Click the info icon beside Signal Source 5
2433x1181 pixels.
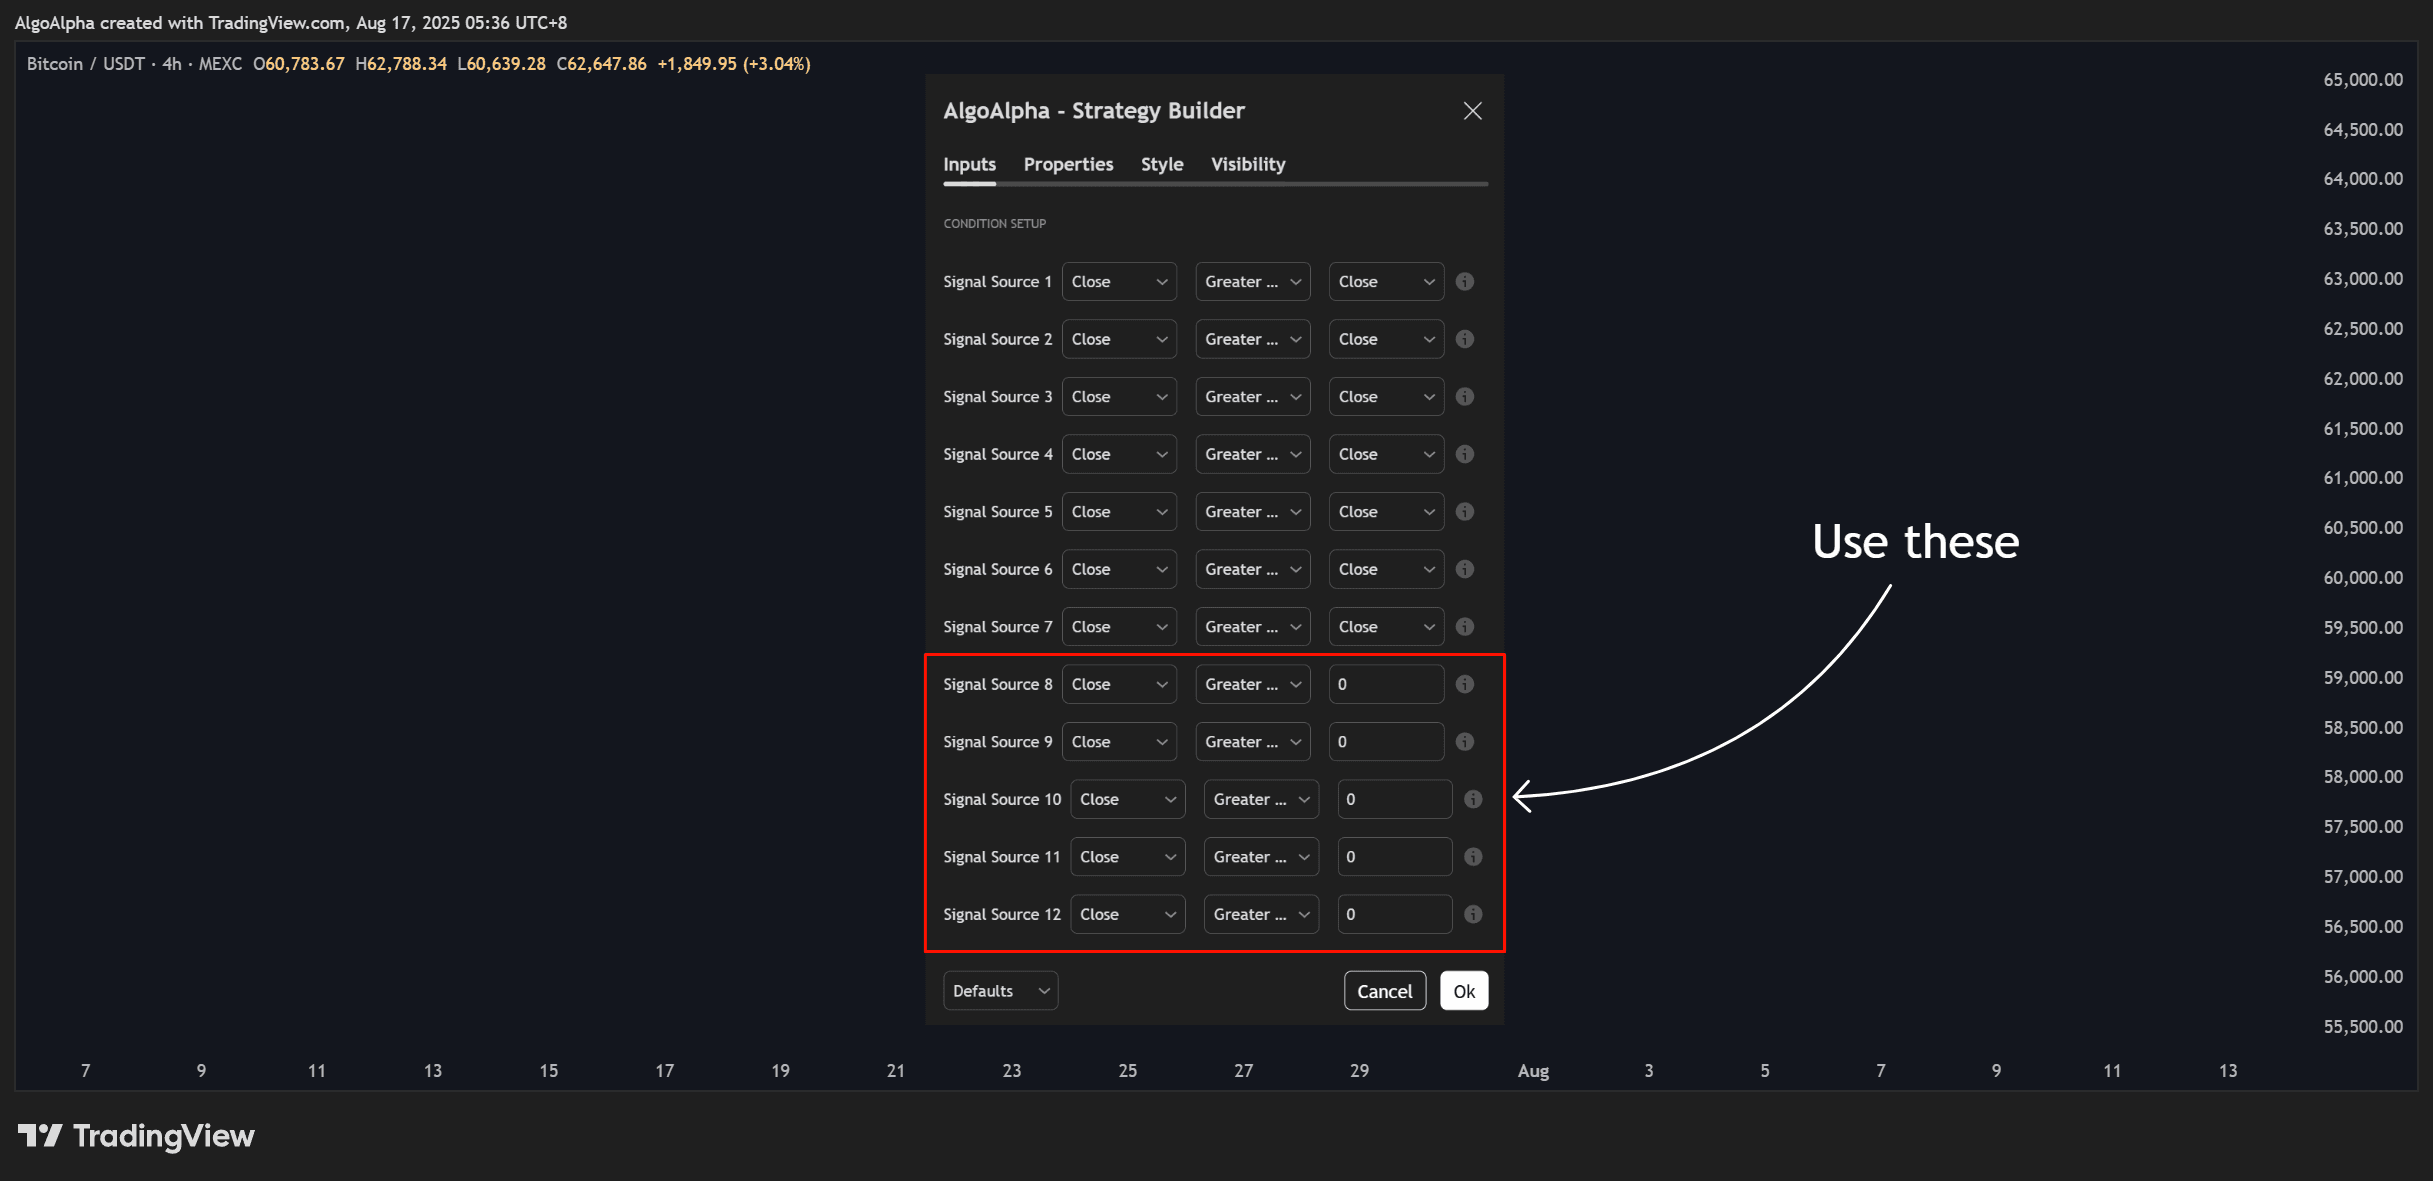click(1464, 511)
